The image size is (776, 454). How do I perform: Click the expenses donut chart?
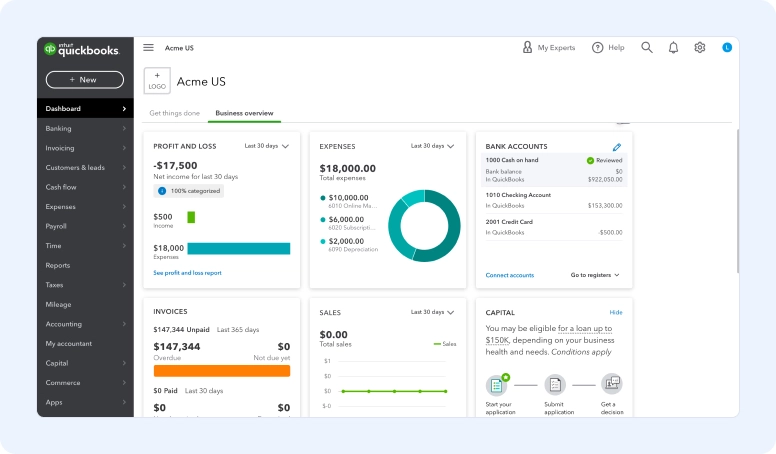[424, 226]
